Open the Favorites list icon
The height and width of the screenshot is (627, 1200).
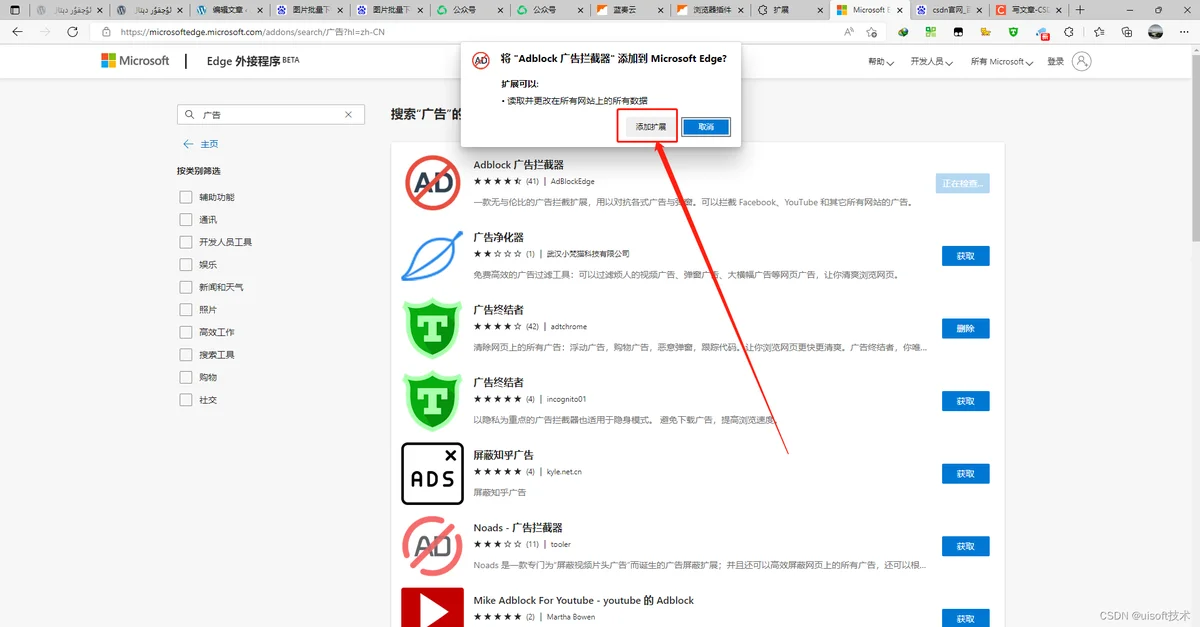click(1099, 31)
